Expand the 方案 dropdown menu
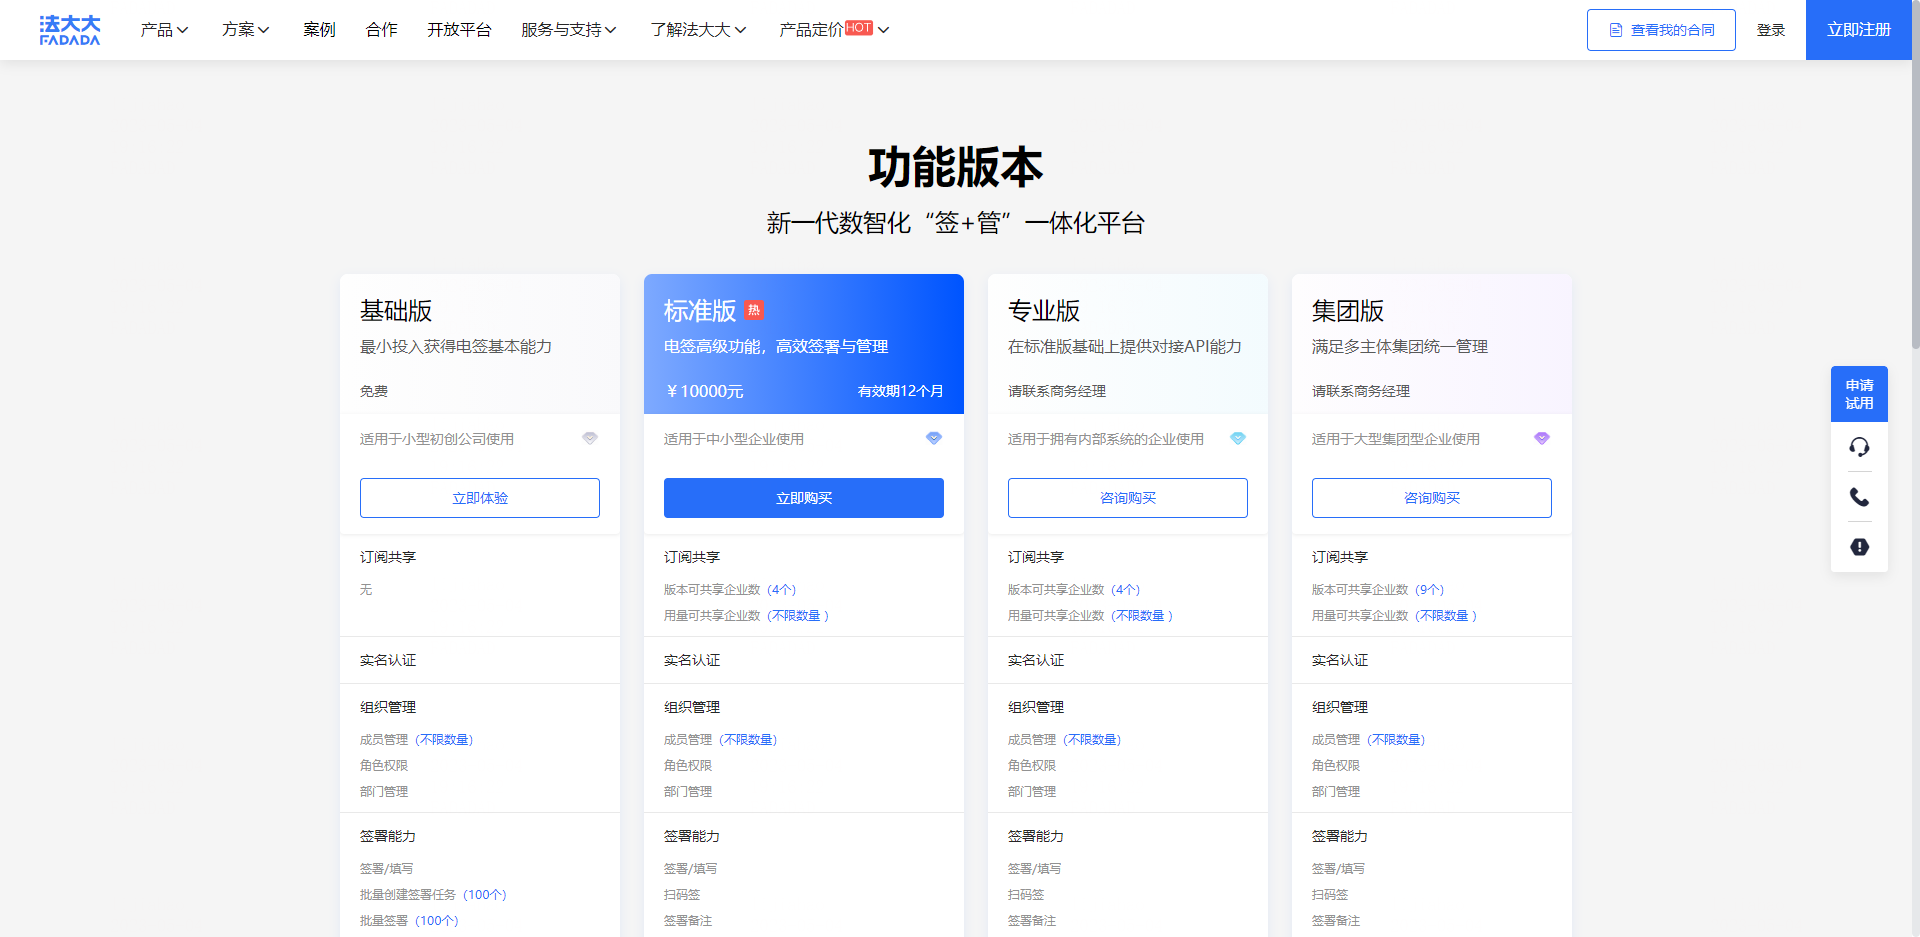 [x=246, y=30]
